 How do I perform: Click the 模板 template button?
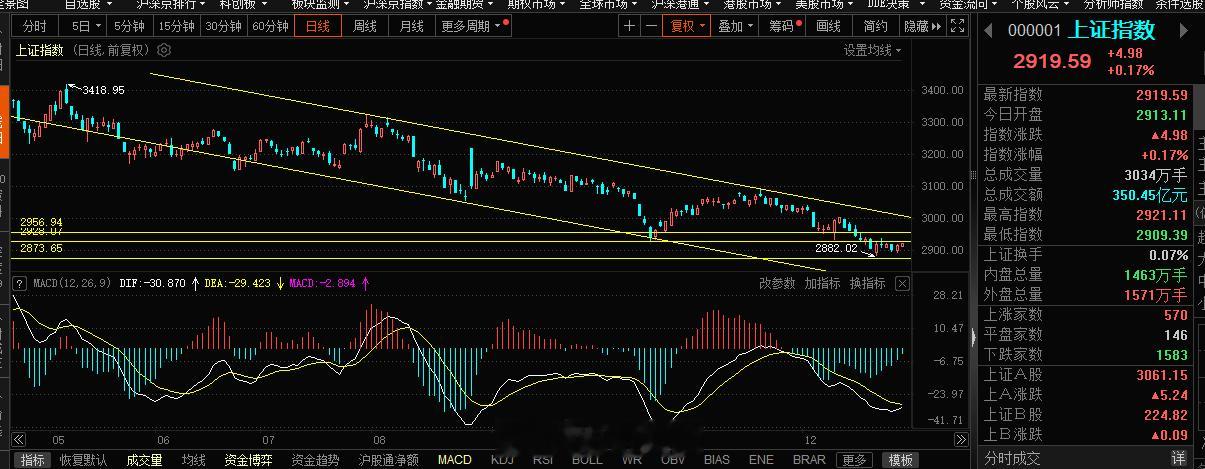tap(899, 460)
